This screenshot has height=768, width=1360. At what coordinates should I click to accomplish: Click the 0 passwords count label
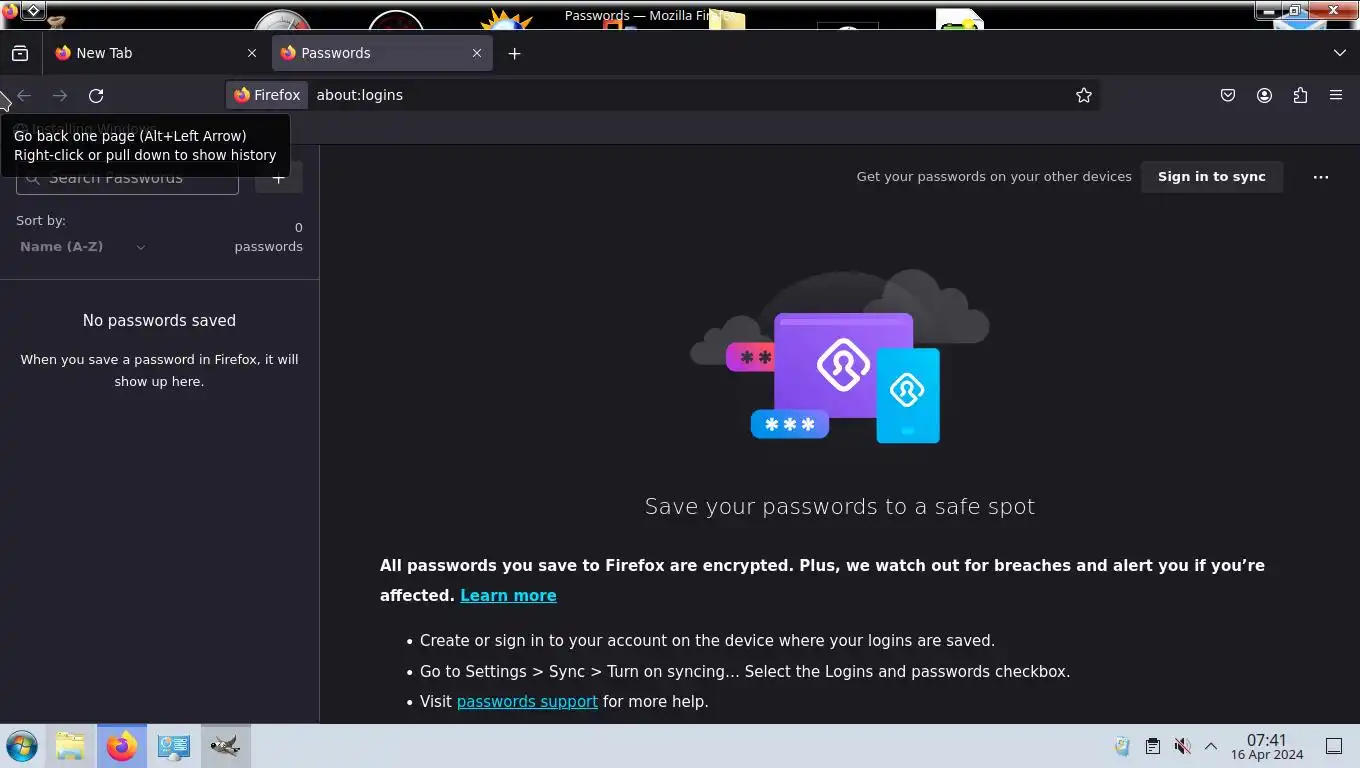268,237
